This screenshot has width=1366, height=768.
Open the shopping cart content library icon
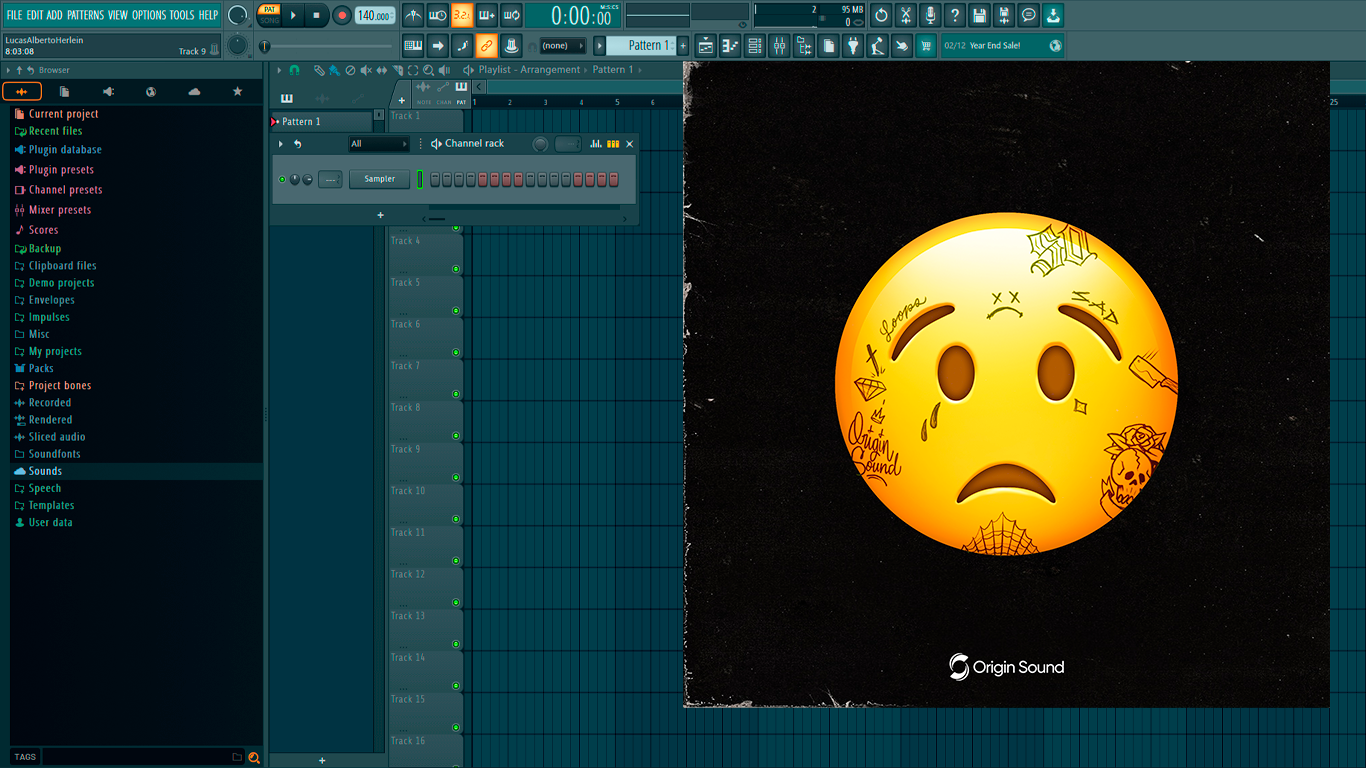coord(926,45)
